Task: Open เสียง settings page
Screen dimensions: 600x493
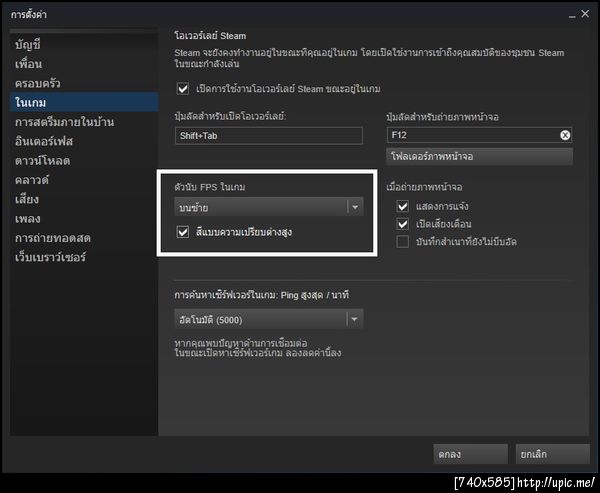Action: (x=84, y=199)
